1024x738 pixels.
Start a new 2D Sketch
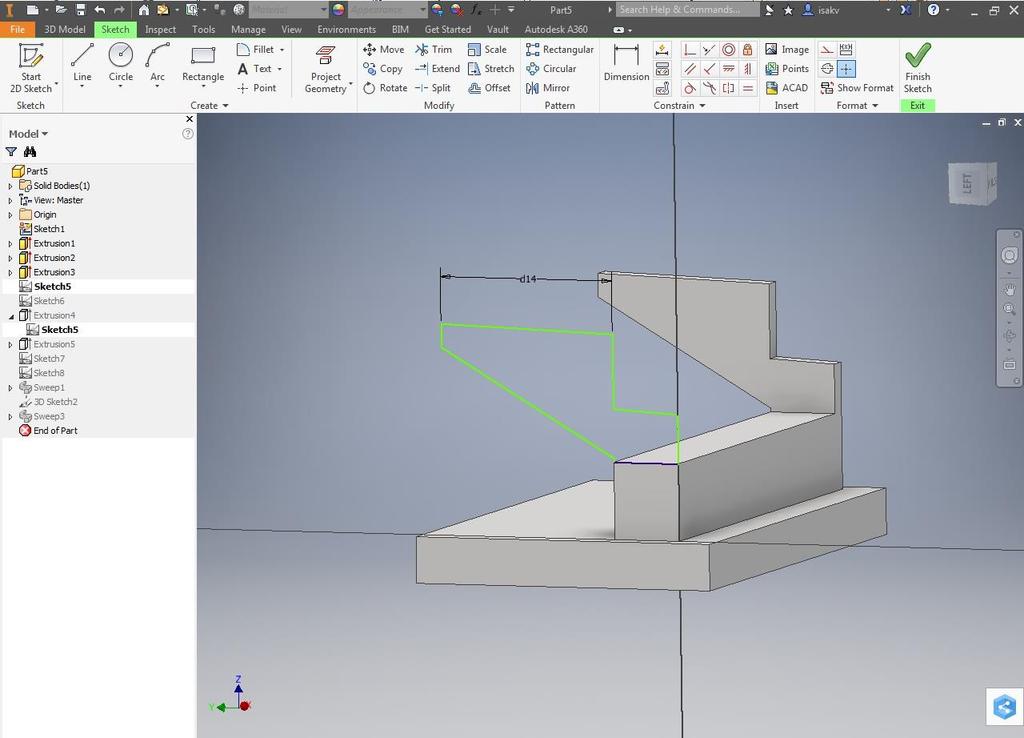[31, 68]
